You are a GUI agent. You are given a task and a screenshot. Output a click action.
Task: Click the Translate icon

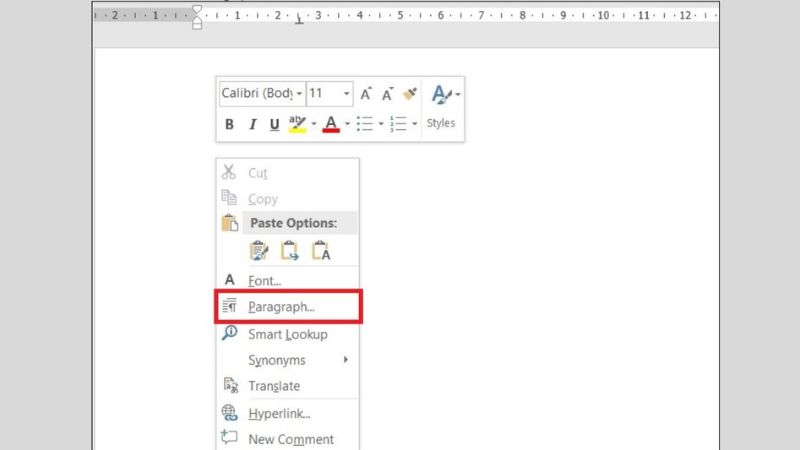coord(231,385)
